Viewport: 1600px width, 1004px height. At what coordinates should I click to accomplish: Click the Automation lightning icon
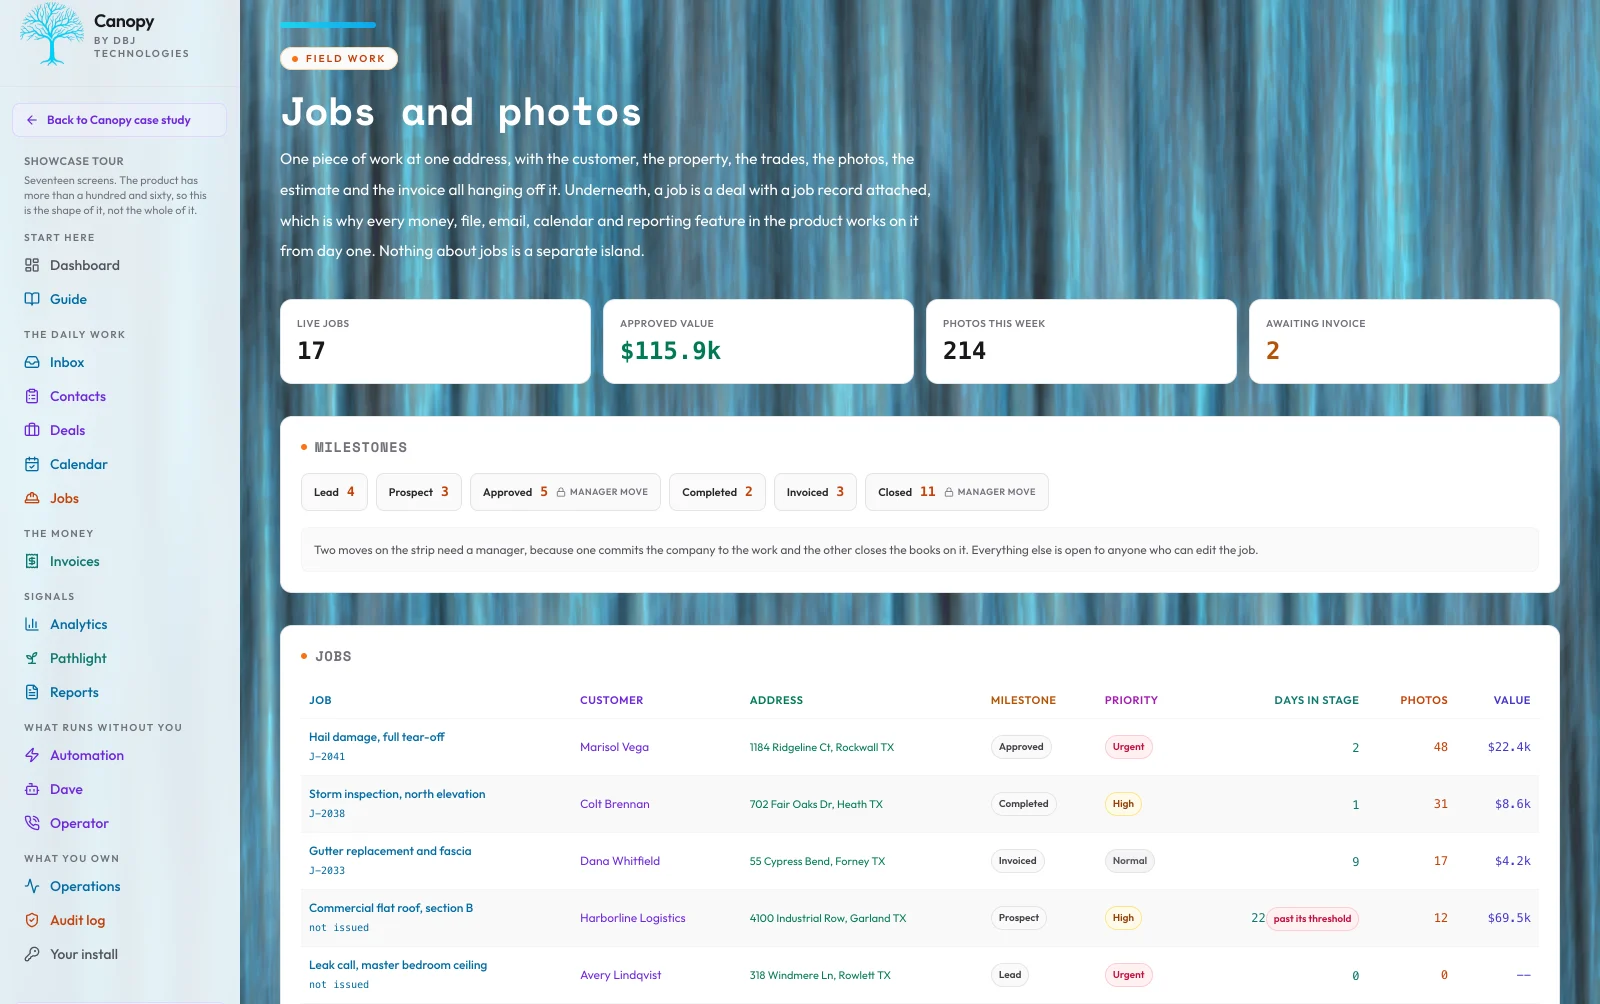pos(32,755)
